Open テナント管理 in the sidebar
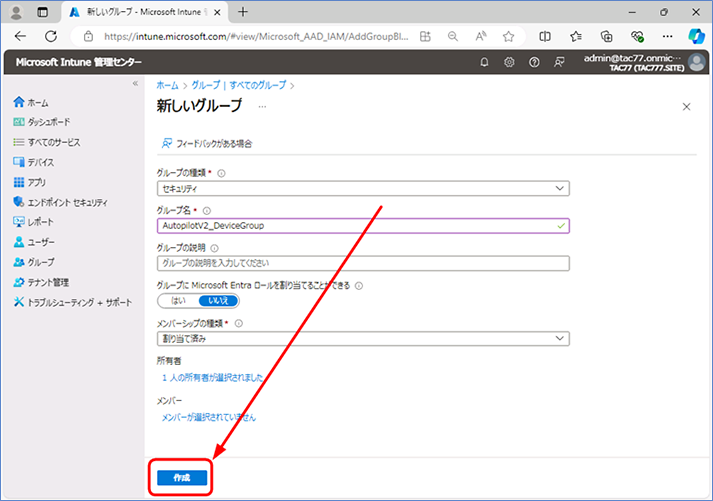 tap(41, 282)
